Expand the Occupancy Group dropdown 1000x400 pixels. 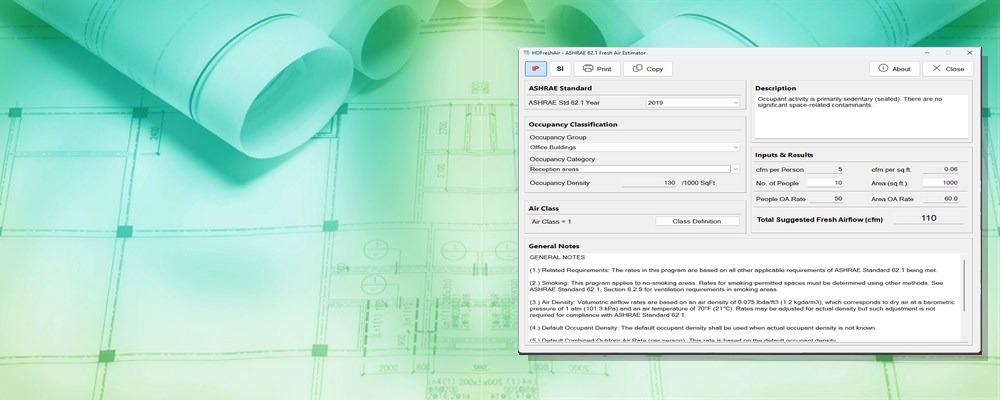point(634,147)
